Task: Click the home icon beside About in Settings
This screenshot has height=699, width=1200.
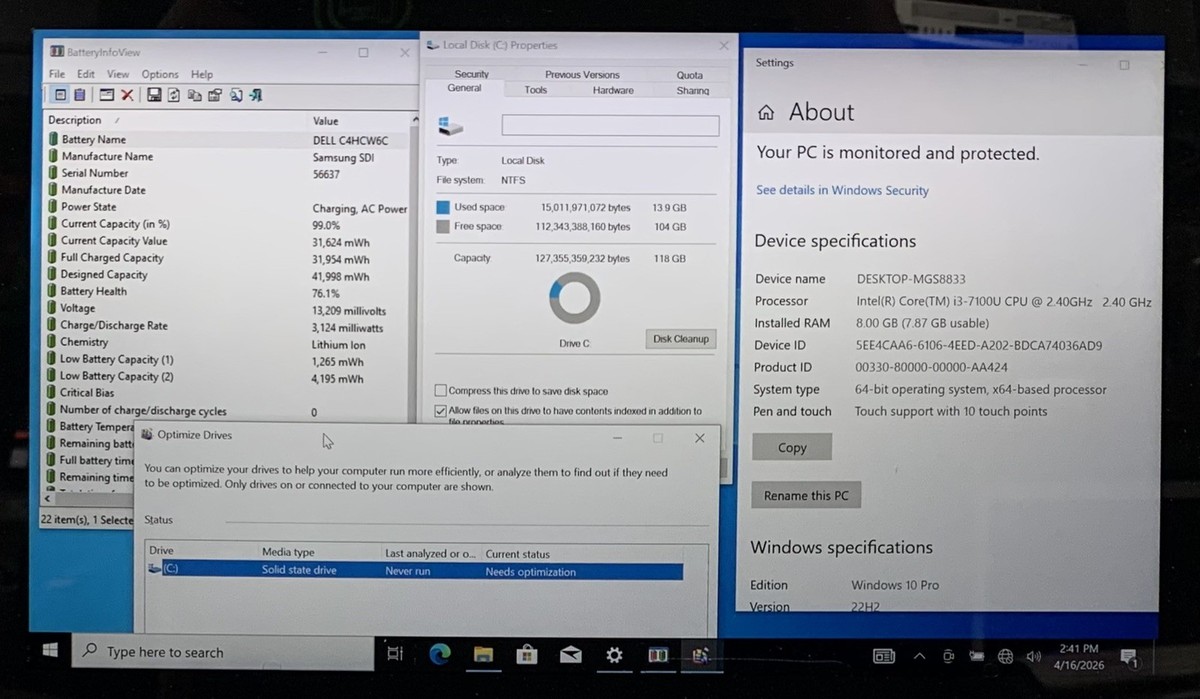Action: pos(766,113)
